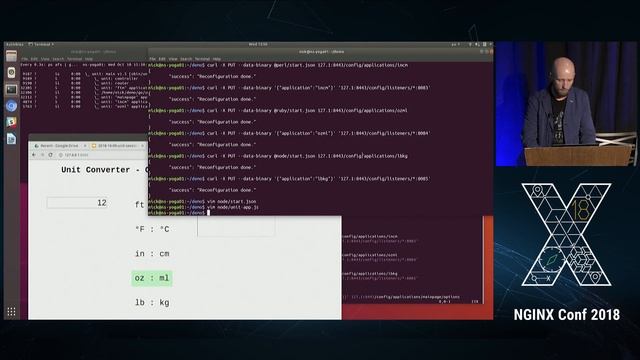Image resolution: width=640 pixels, height=360 pixels.
Task: Open Search menu of the front terminal
Action: point(186,59)
